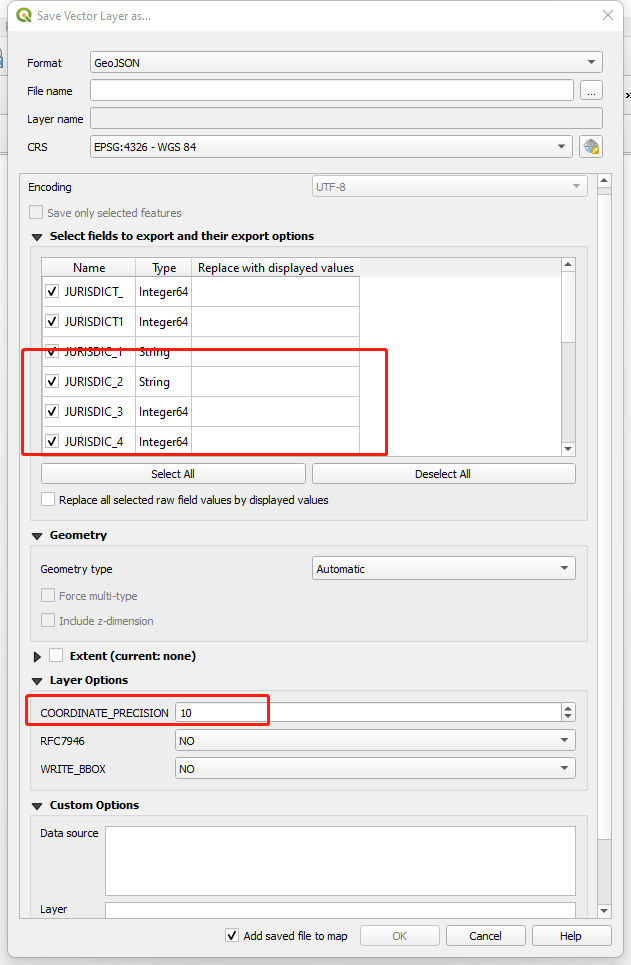Uncheck the JURISDIC_3 field checkbox
Screen dimensions: 631x965
click(x=52, y=411)
